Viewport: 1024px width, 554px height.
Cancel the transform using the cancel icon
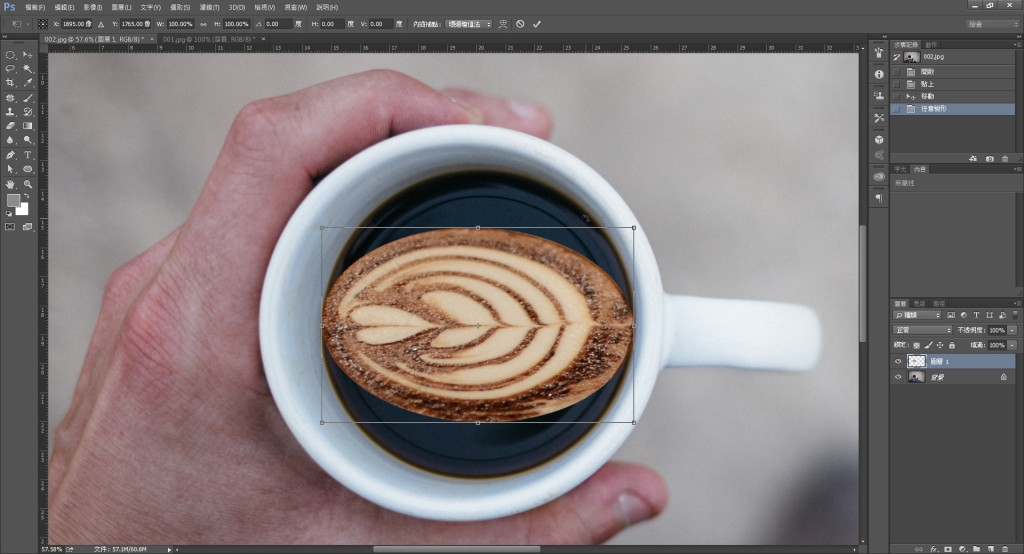coord(520,23)
